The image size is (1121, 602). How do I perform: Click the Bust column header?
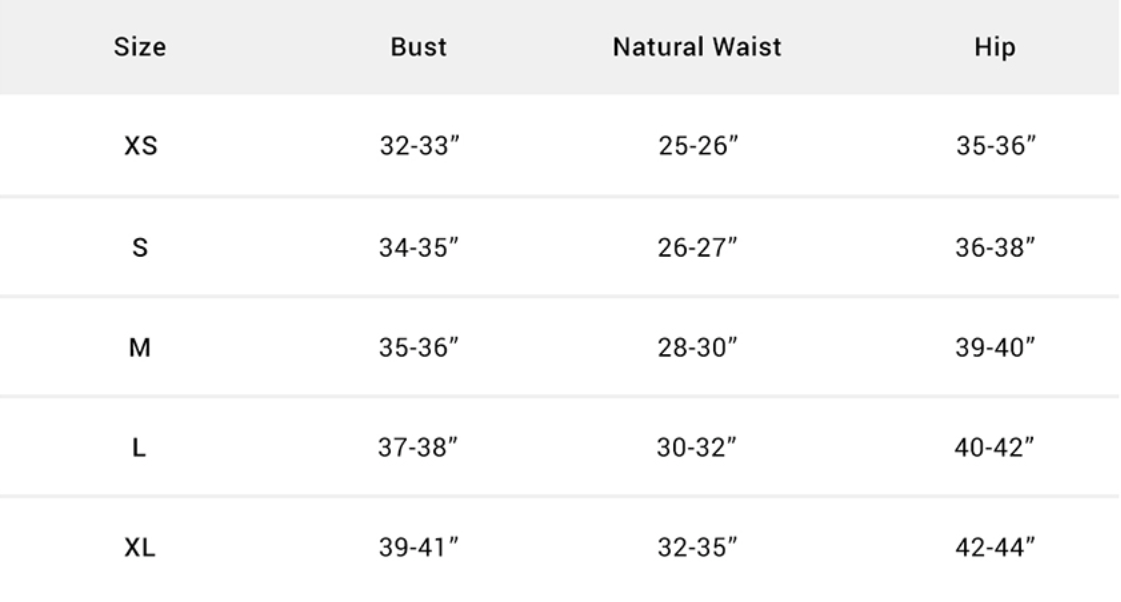pyautogui.click(x=416, y=48)
